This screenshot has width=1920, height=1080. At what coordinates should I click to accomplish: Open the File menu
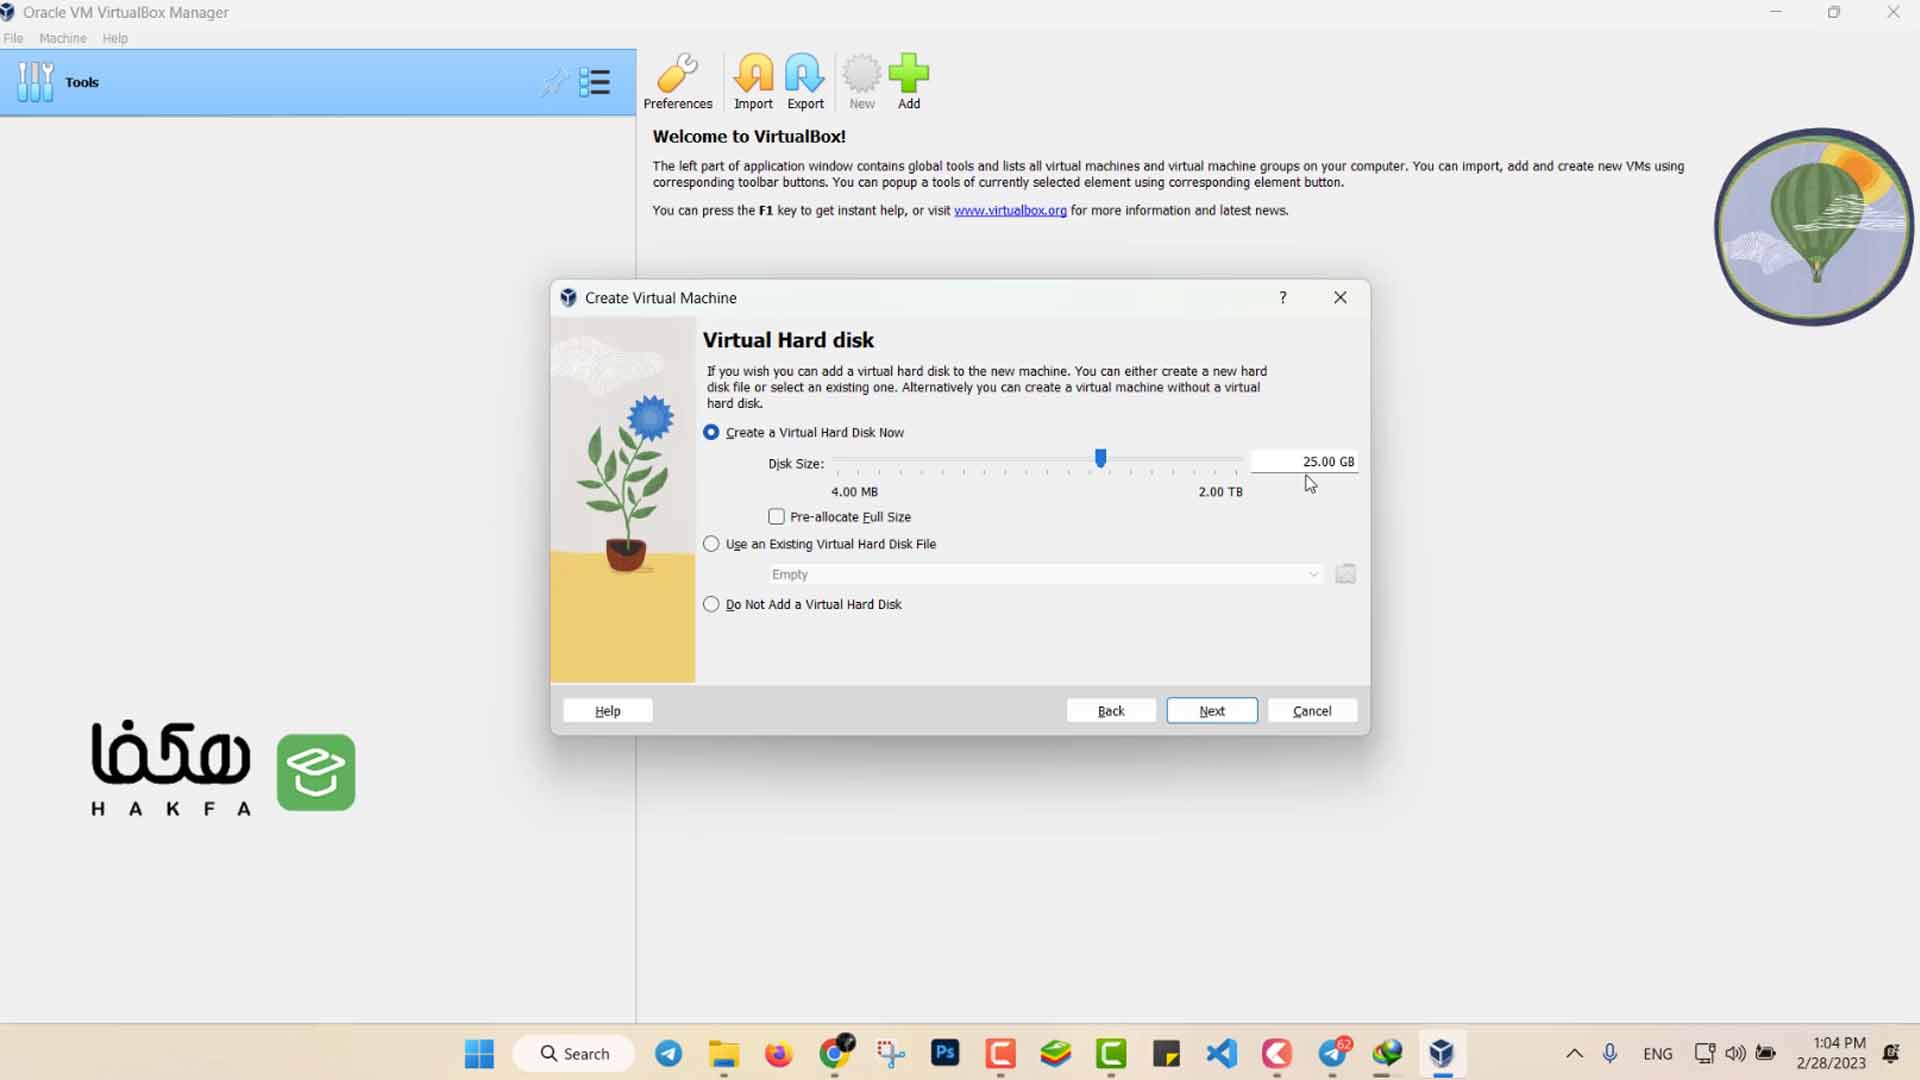[x=13, y=38]
